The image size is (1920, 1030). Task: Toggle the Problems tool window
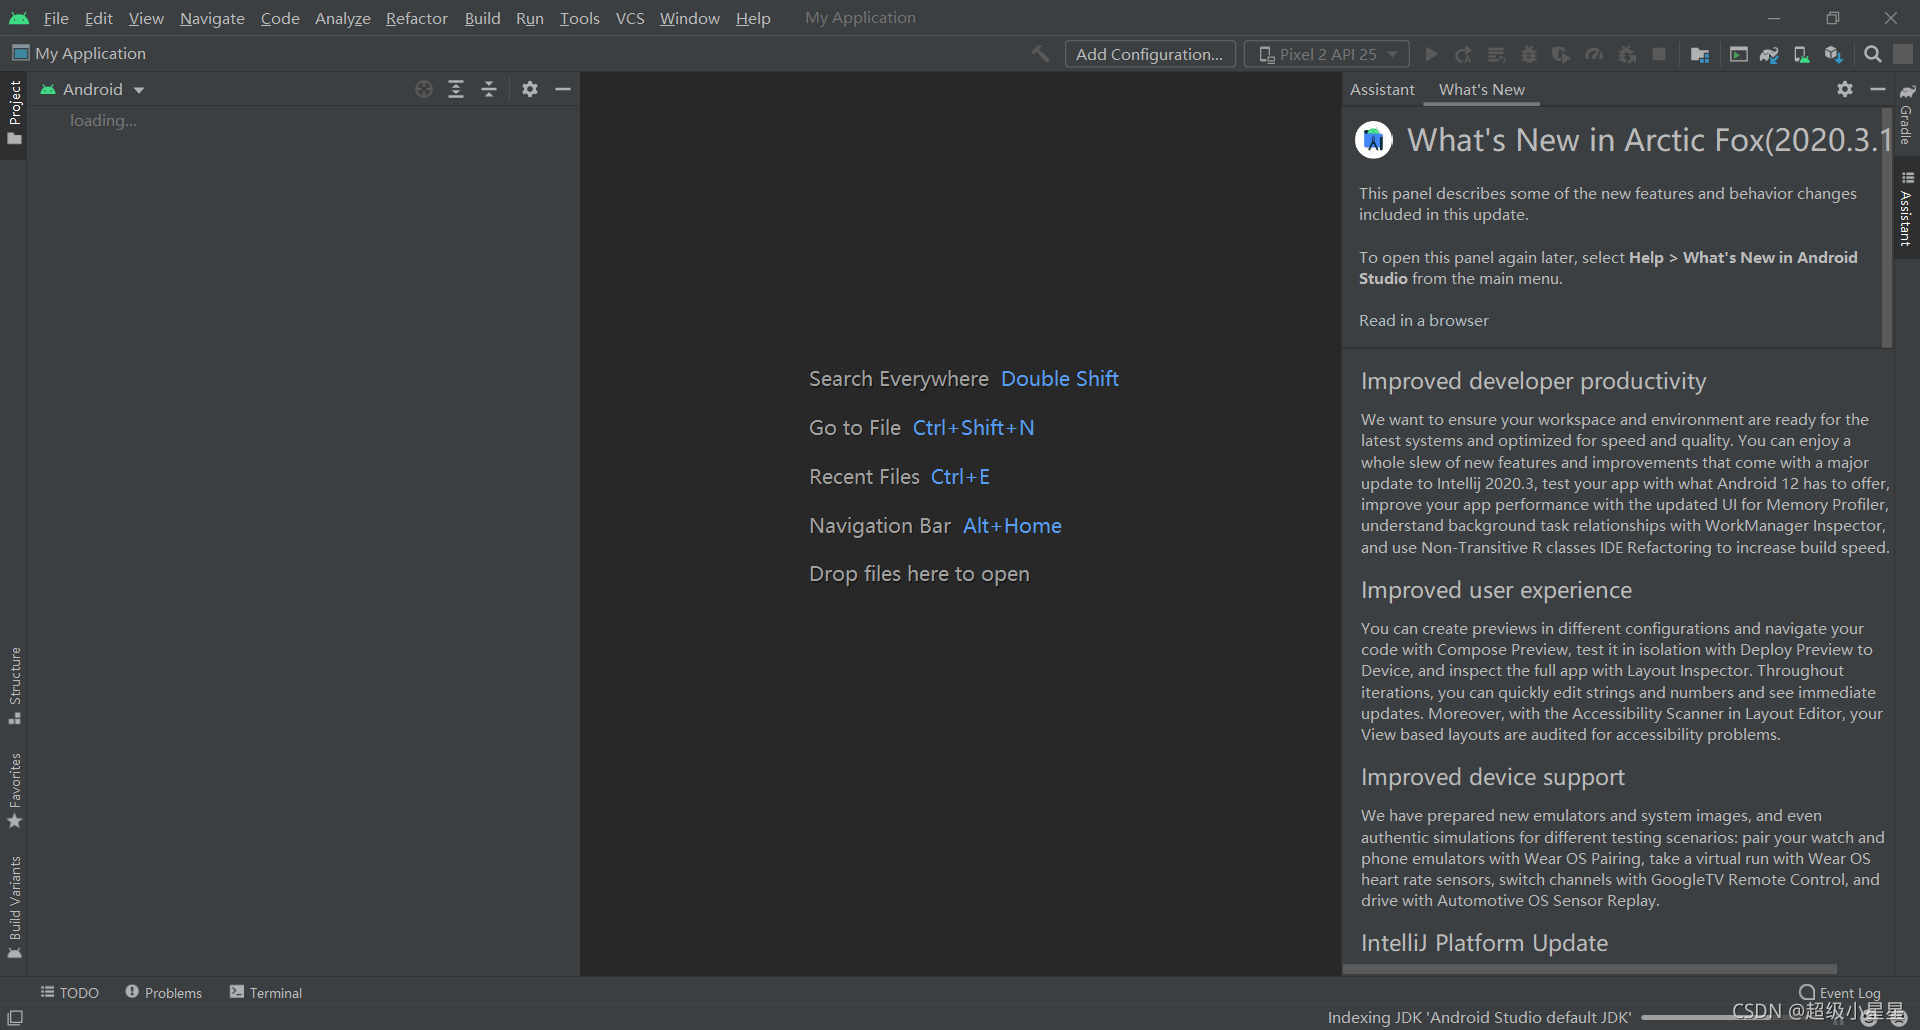point(163,992)
